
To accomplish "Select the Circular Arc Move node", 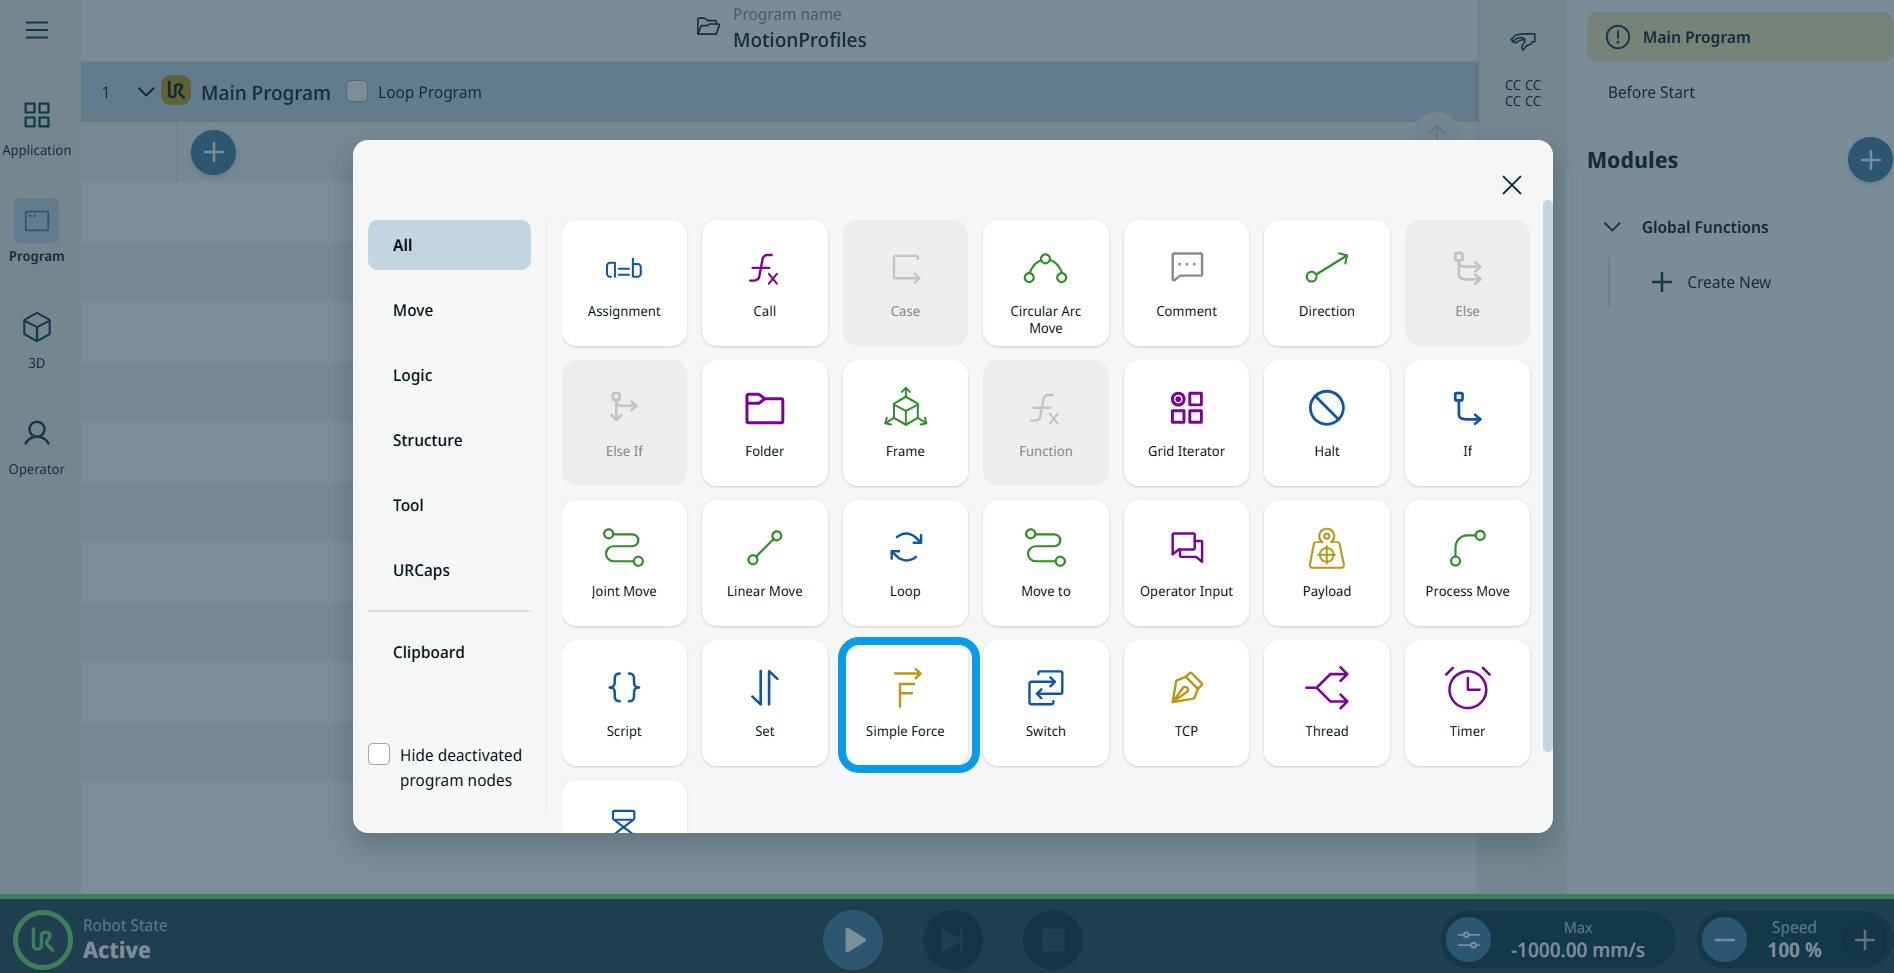I will tap(1045, 283).
